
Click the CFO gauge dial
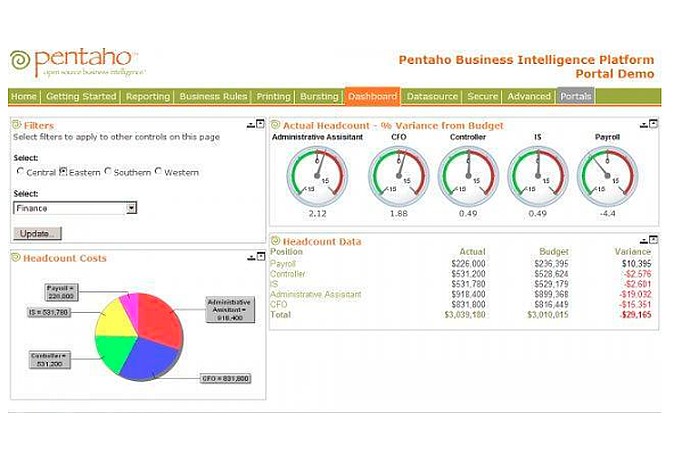399,176
